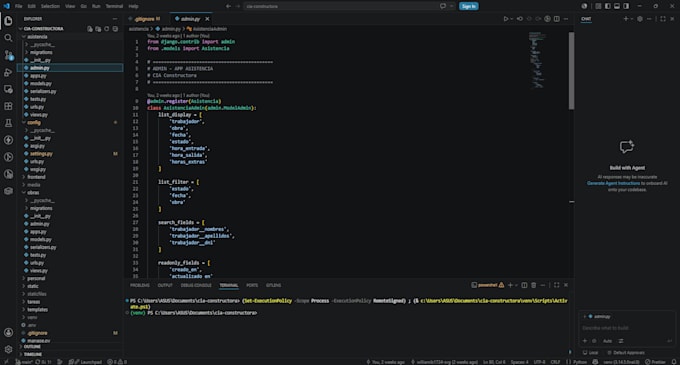Select the powershell terminal entry
680x365 pixels.
(x=487, y=285)
